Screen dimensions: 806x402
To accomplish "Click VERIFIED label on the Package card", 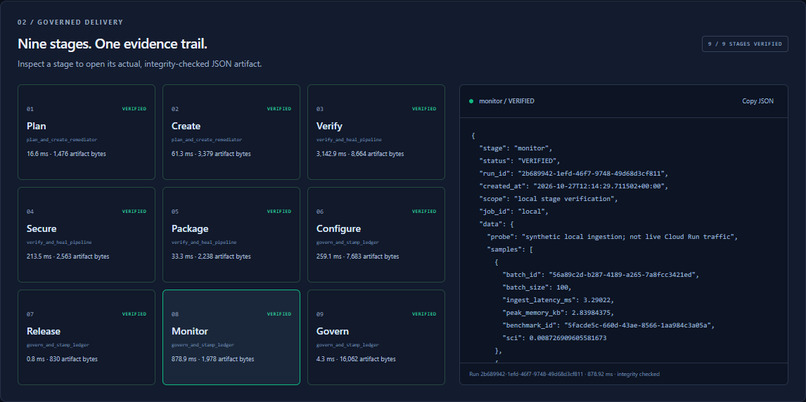I will (x=279, y=211).
